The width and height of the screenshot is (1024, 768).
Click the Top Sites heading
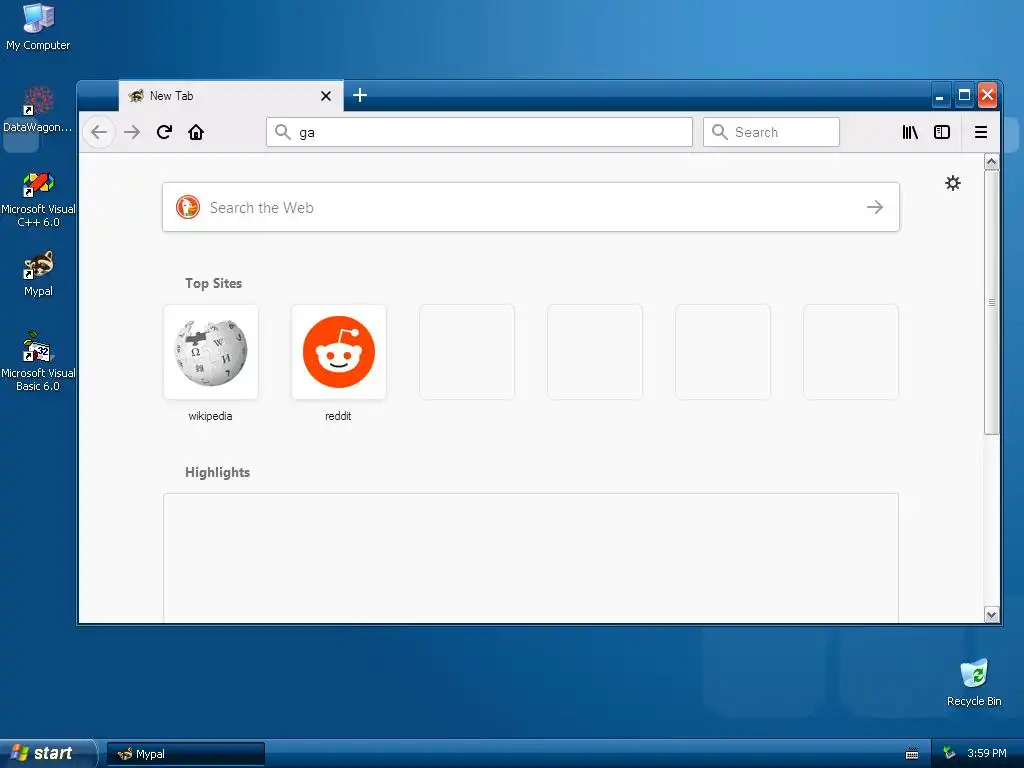click(x=214, y=283)
